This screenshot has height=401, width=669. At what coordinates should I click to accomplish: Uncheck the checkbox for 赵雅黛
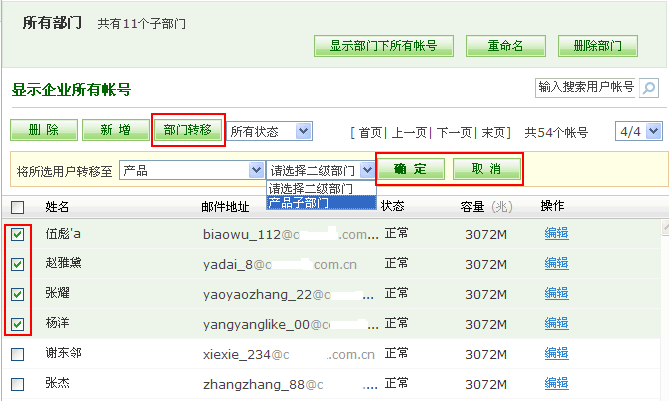[x=18, y=265]
